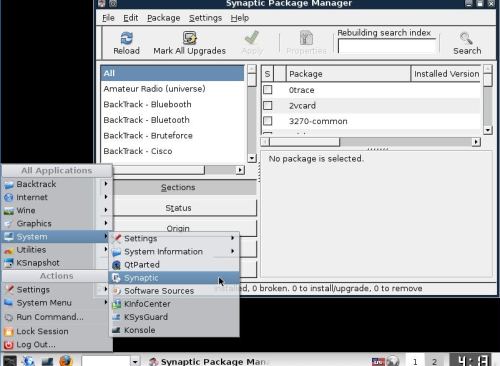Open the taskbar combo box dropdown arrow
500x366 pixels.
pos(135,361)
